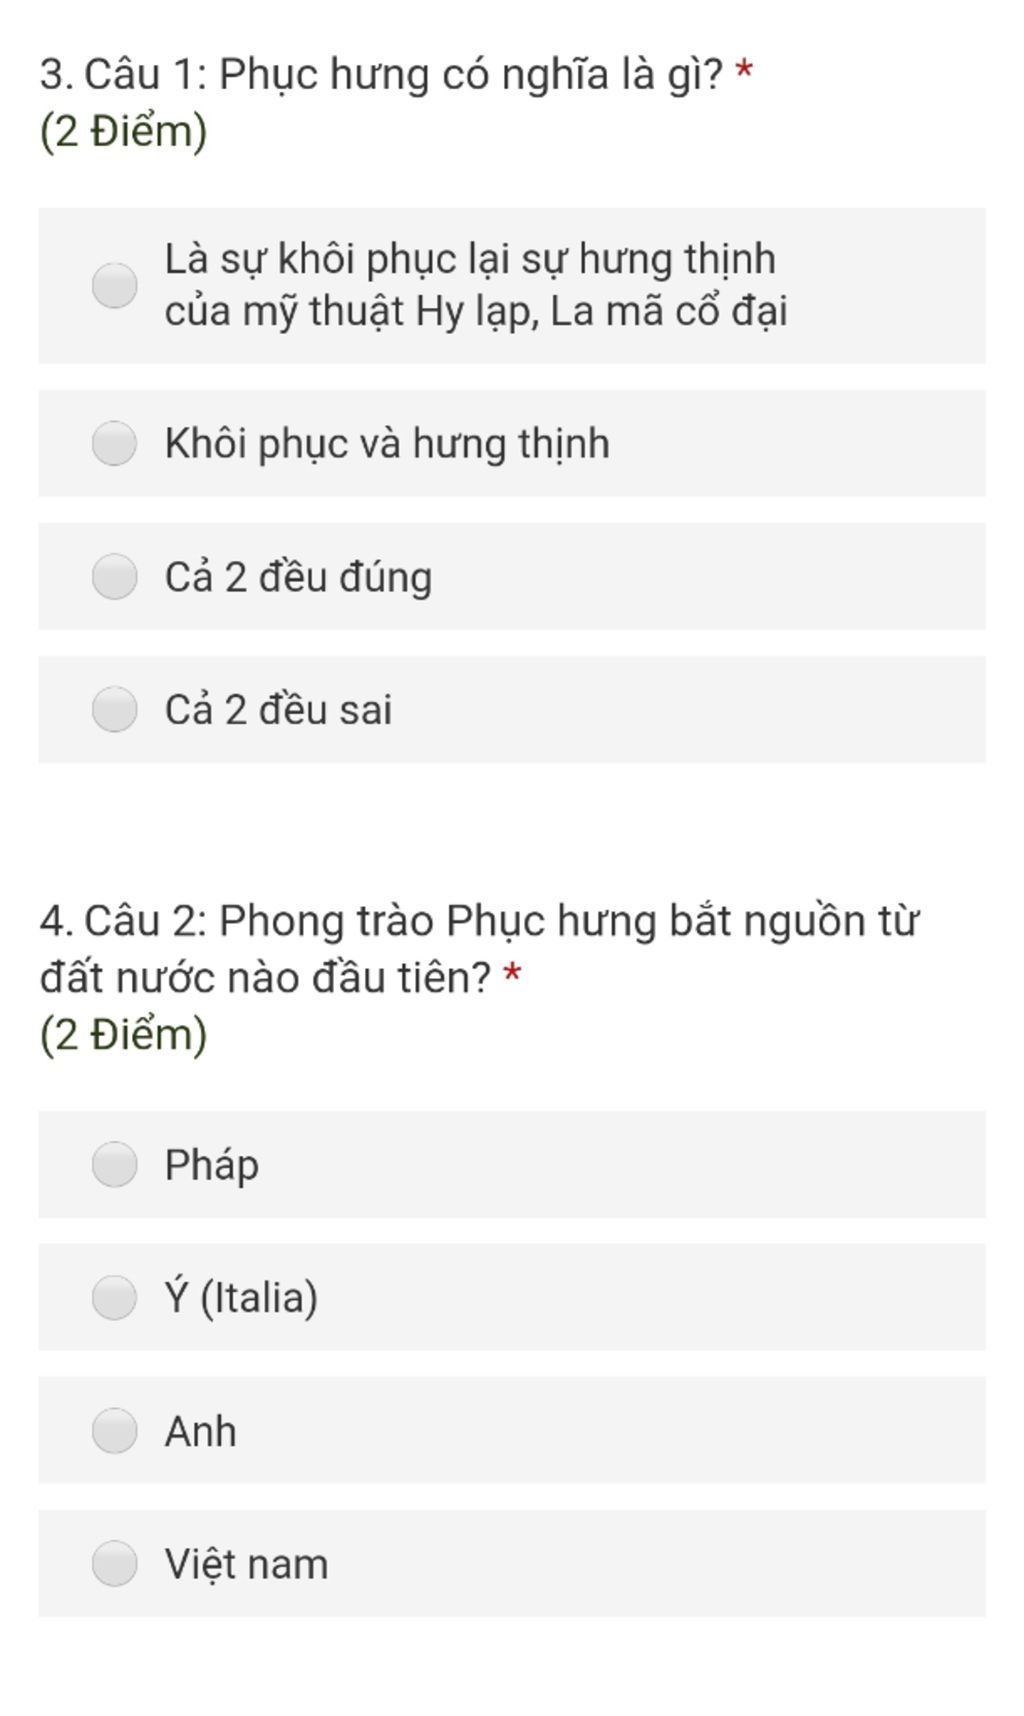Image resolution: width=1024 pixels, height=1716 pixels.
Task: Mark the 'Cả 2 đều sai' radio circle
Action: click(x=115, y=709)
